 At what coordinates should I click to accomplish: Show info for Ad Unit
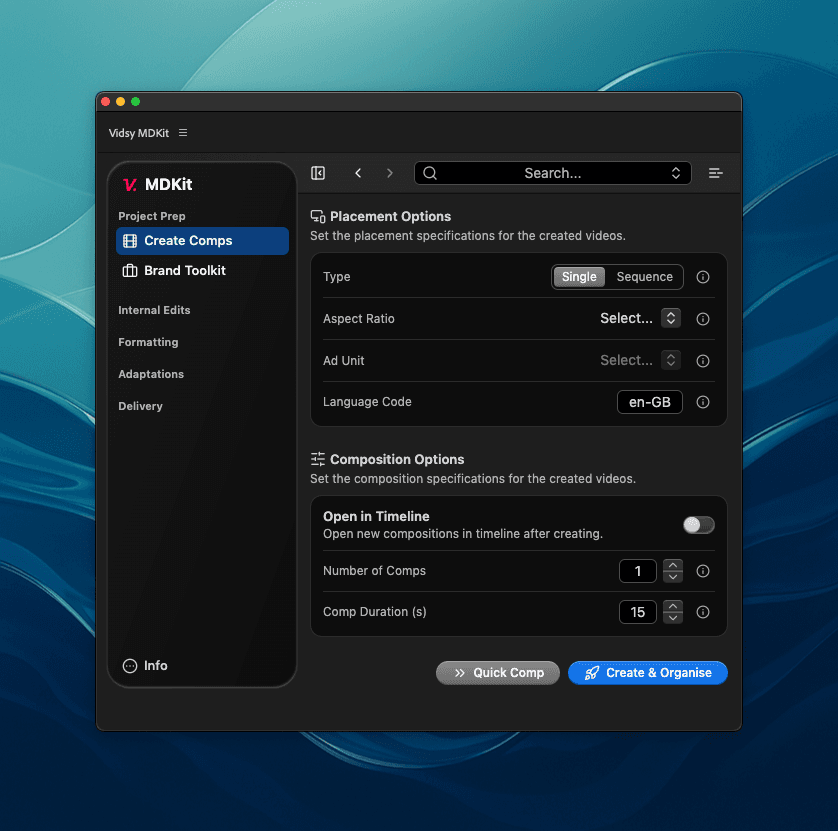click(703, 361)
